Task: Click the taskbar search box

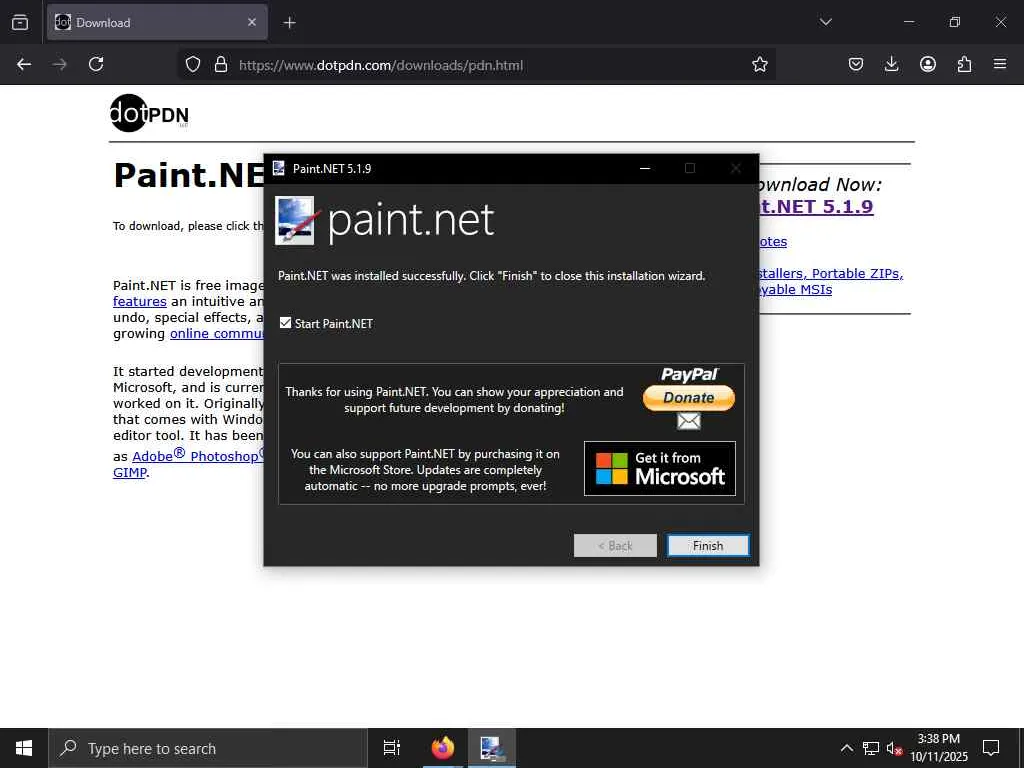Action: [208, 748]
